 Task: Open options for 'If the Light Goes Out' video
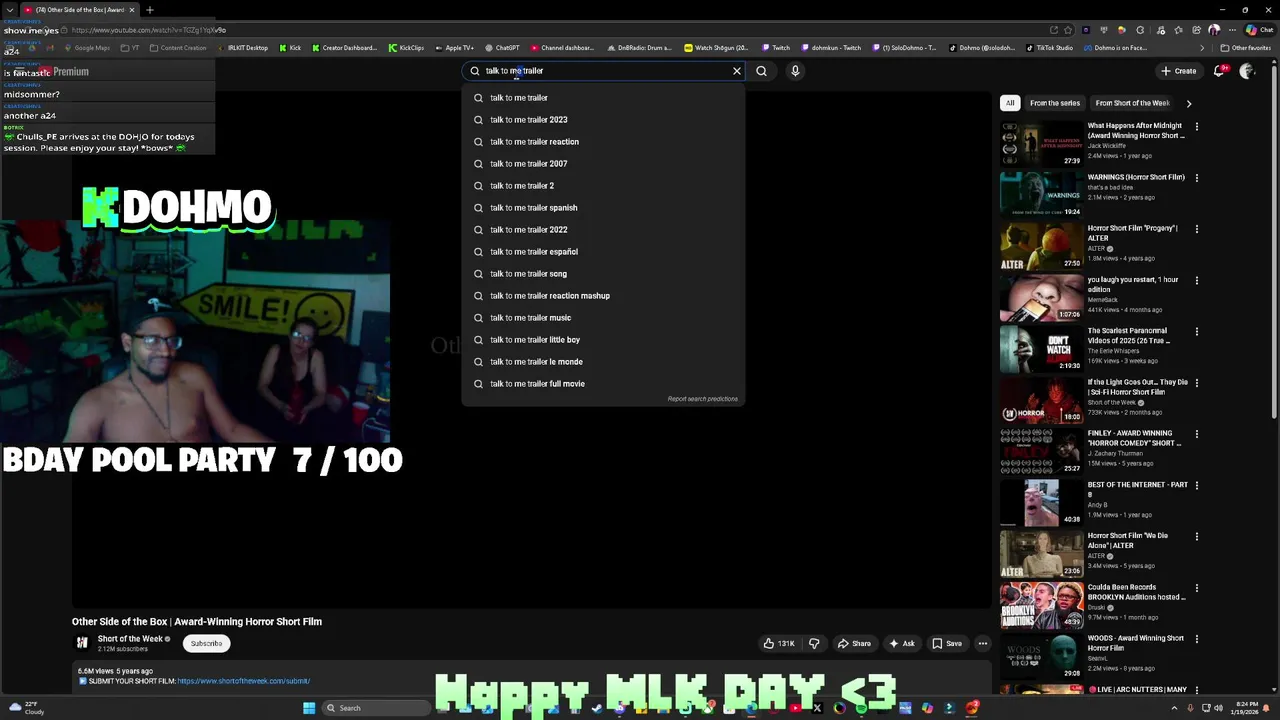(x=1196, y=383)
